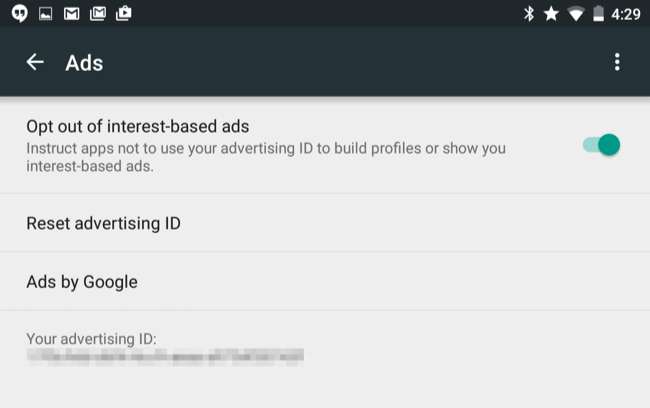Tap the opt-out description text
The width and height of the screenshot is (650, 408).
pos(265,158)
